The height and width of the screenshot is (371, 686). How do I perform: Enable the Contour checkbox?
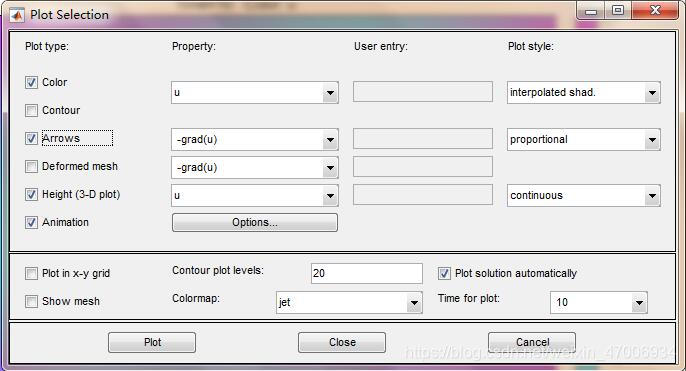point(31,110)
